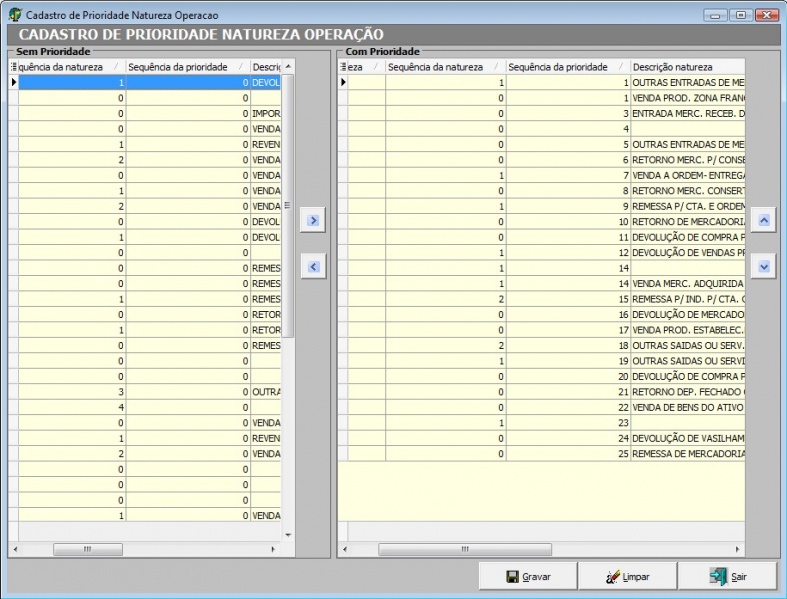Screen dimensions: 787x599
Task: Click the move priority up arrow
Action: [x=763, y=220]
